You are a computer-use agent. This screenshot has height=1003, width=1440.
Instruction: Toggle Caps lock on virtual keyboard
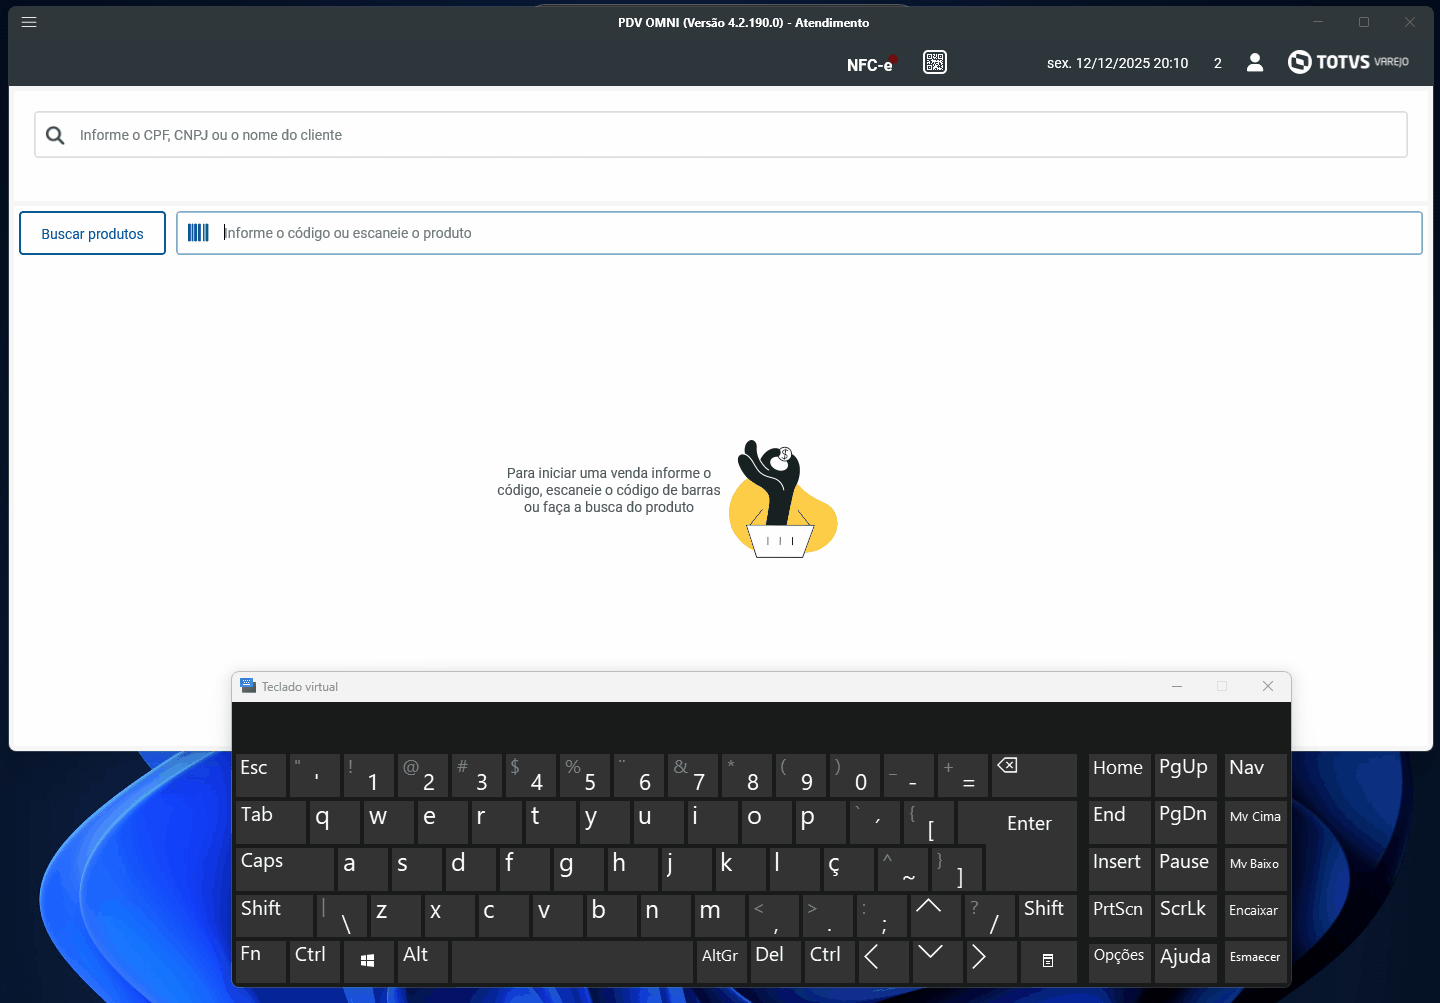(285, 869)
